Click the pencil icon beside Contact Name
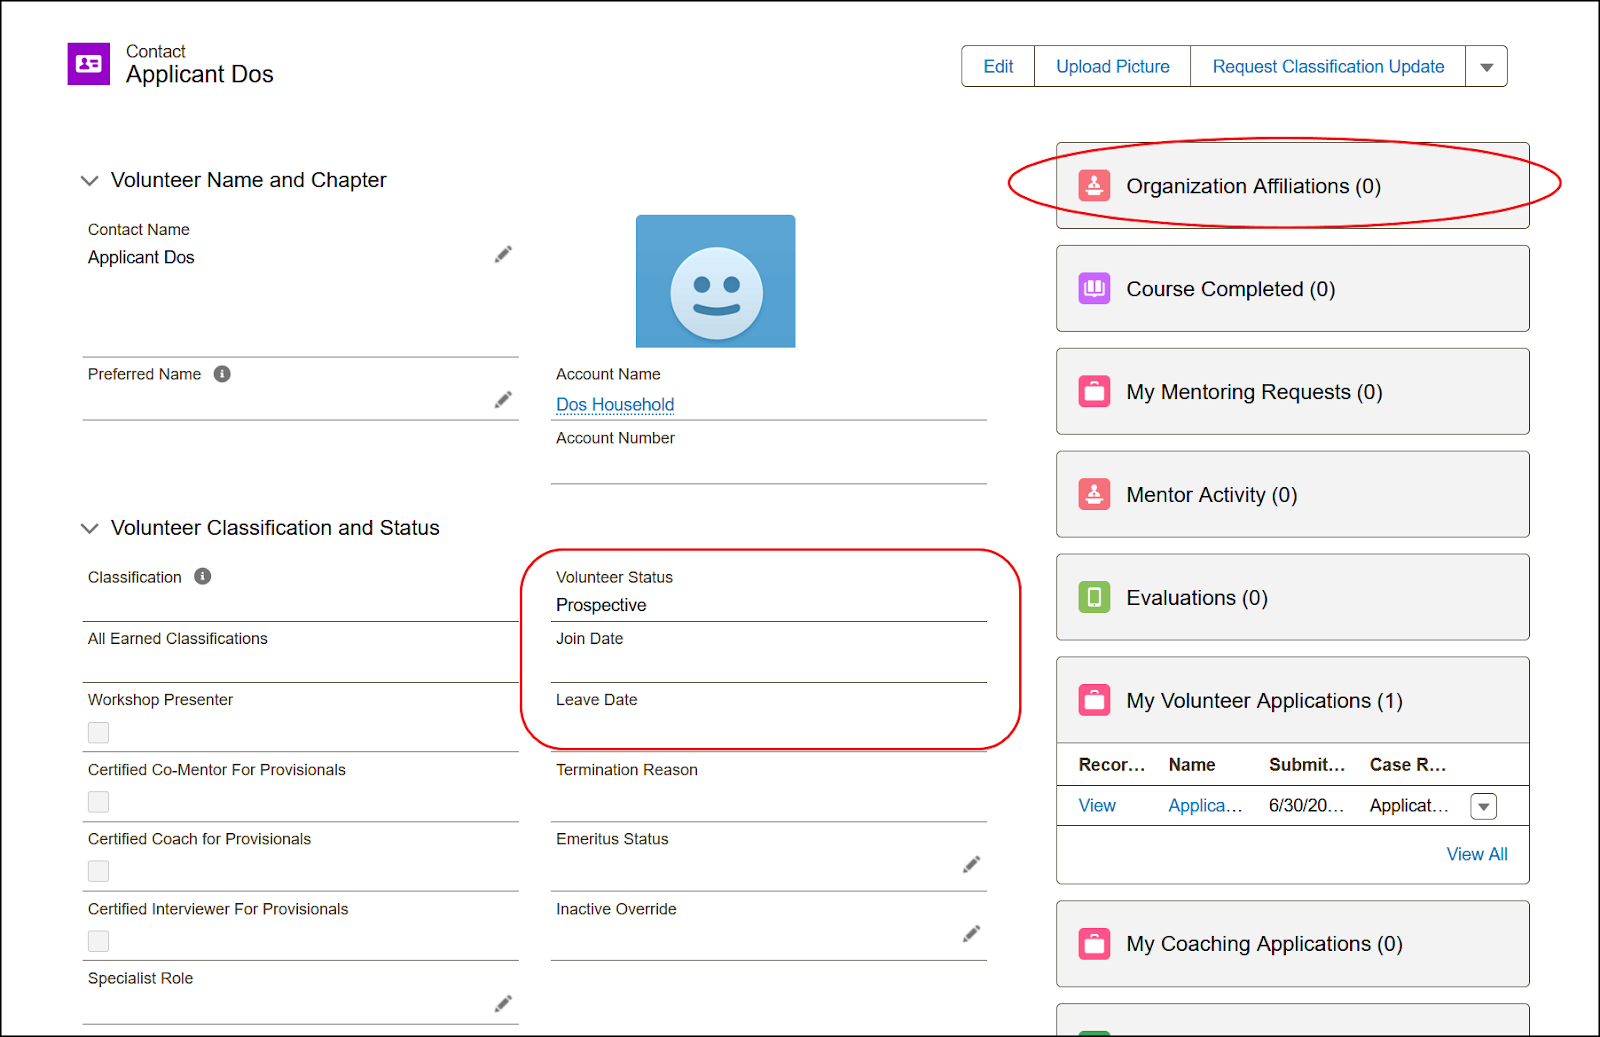Viewport: 1600px width, 1037px height. click(503, 255)
